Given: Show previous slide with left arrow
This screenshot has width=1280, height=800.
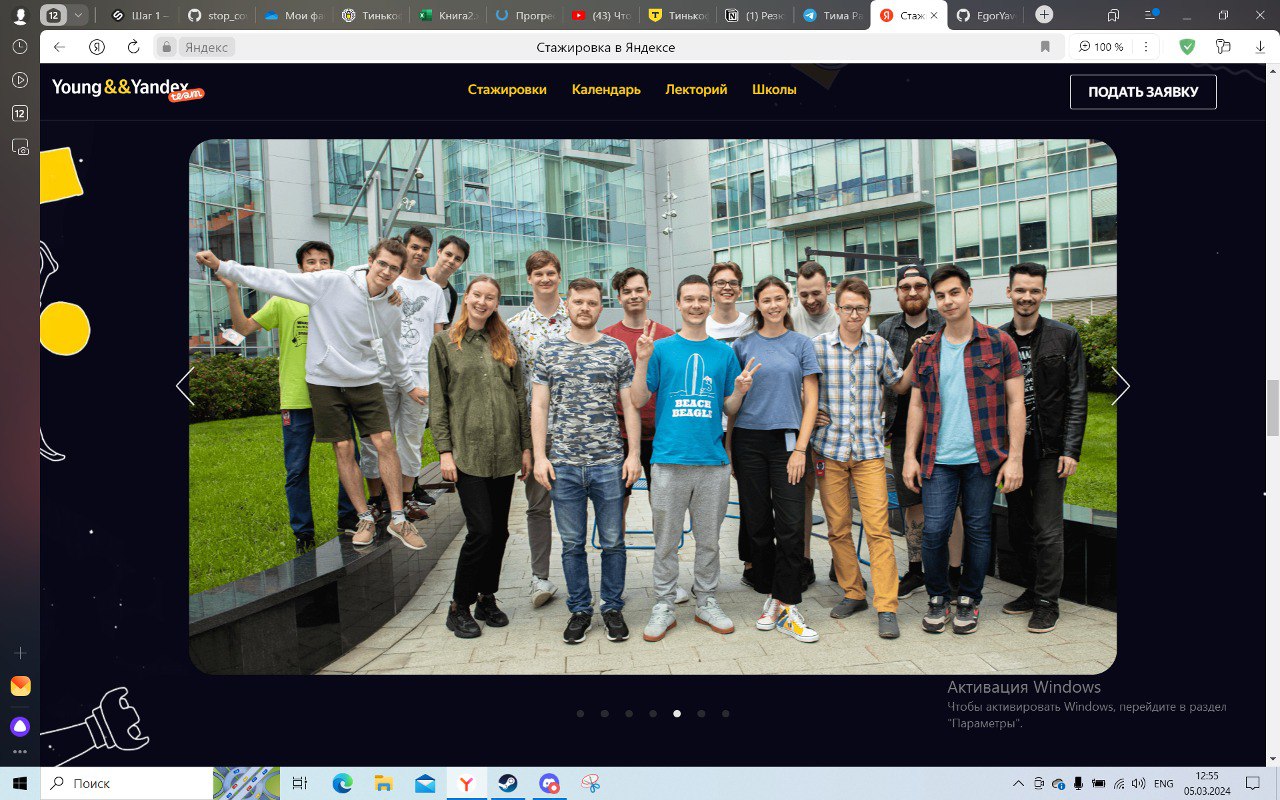Looking at the screenshot, I should 185,386.
